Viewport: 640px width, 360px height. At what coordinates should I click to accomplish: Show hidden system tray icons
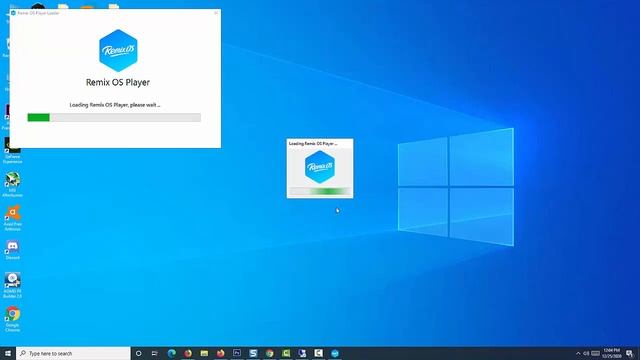(578, 353)
